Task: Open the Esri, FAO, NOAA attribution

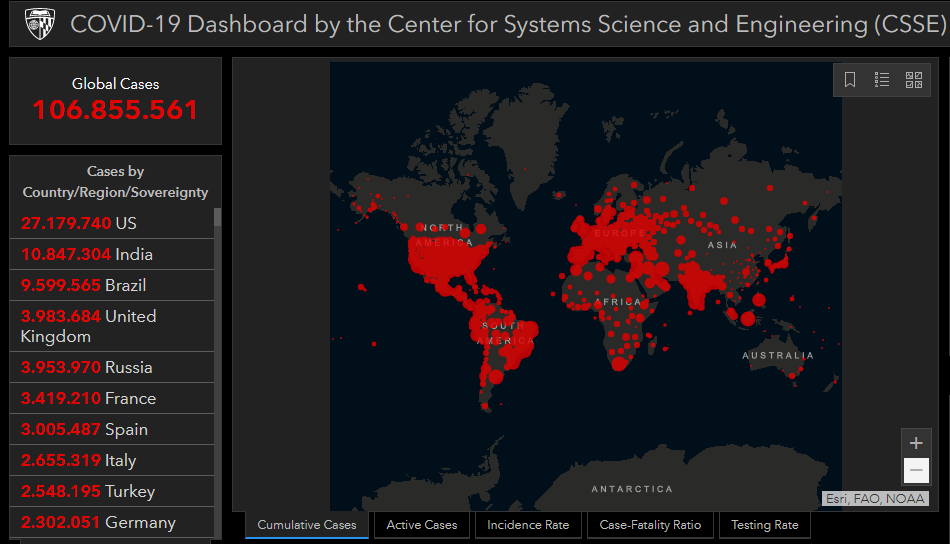Action: 875,499
